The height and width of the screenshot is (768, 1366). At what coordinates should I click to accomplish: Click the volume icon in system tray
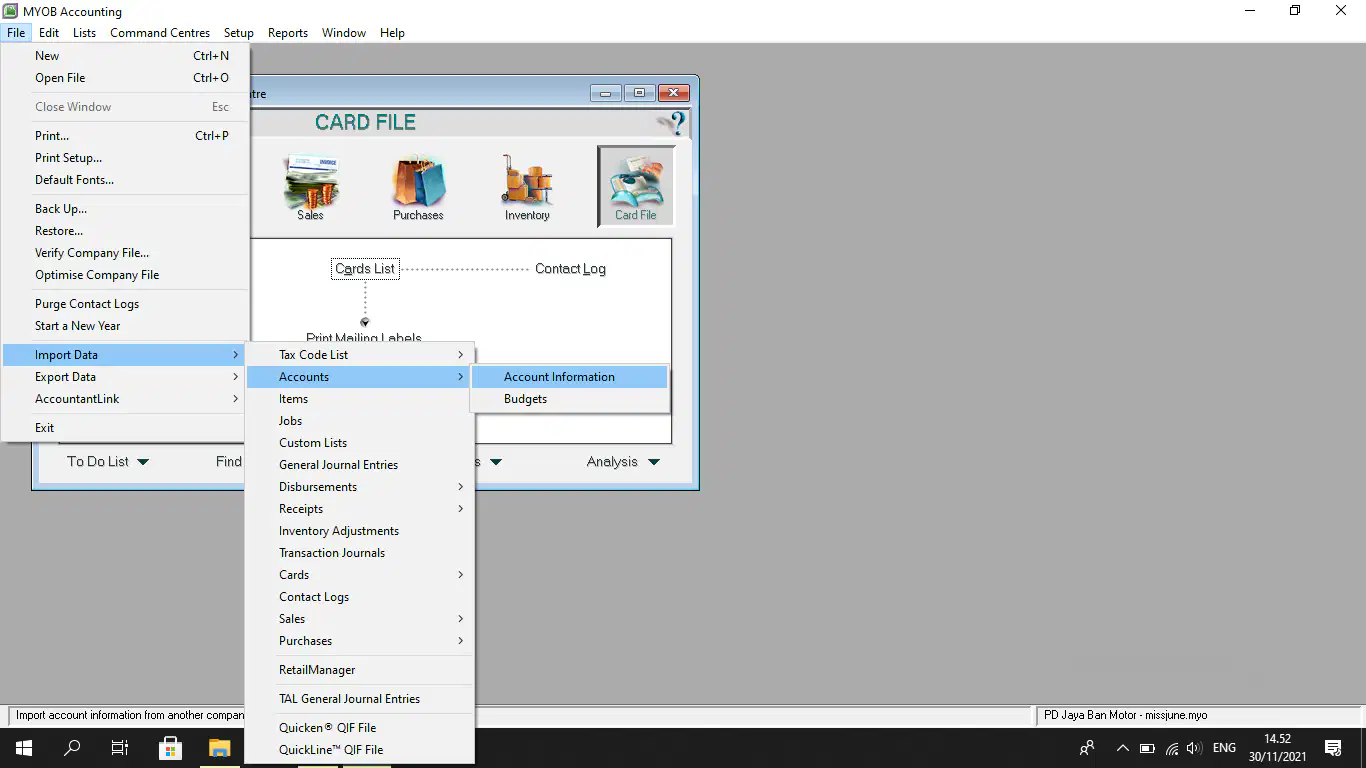pos(1194,748)
